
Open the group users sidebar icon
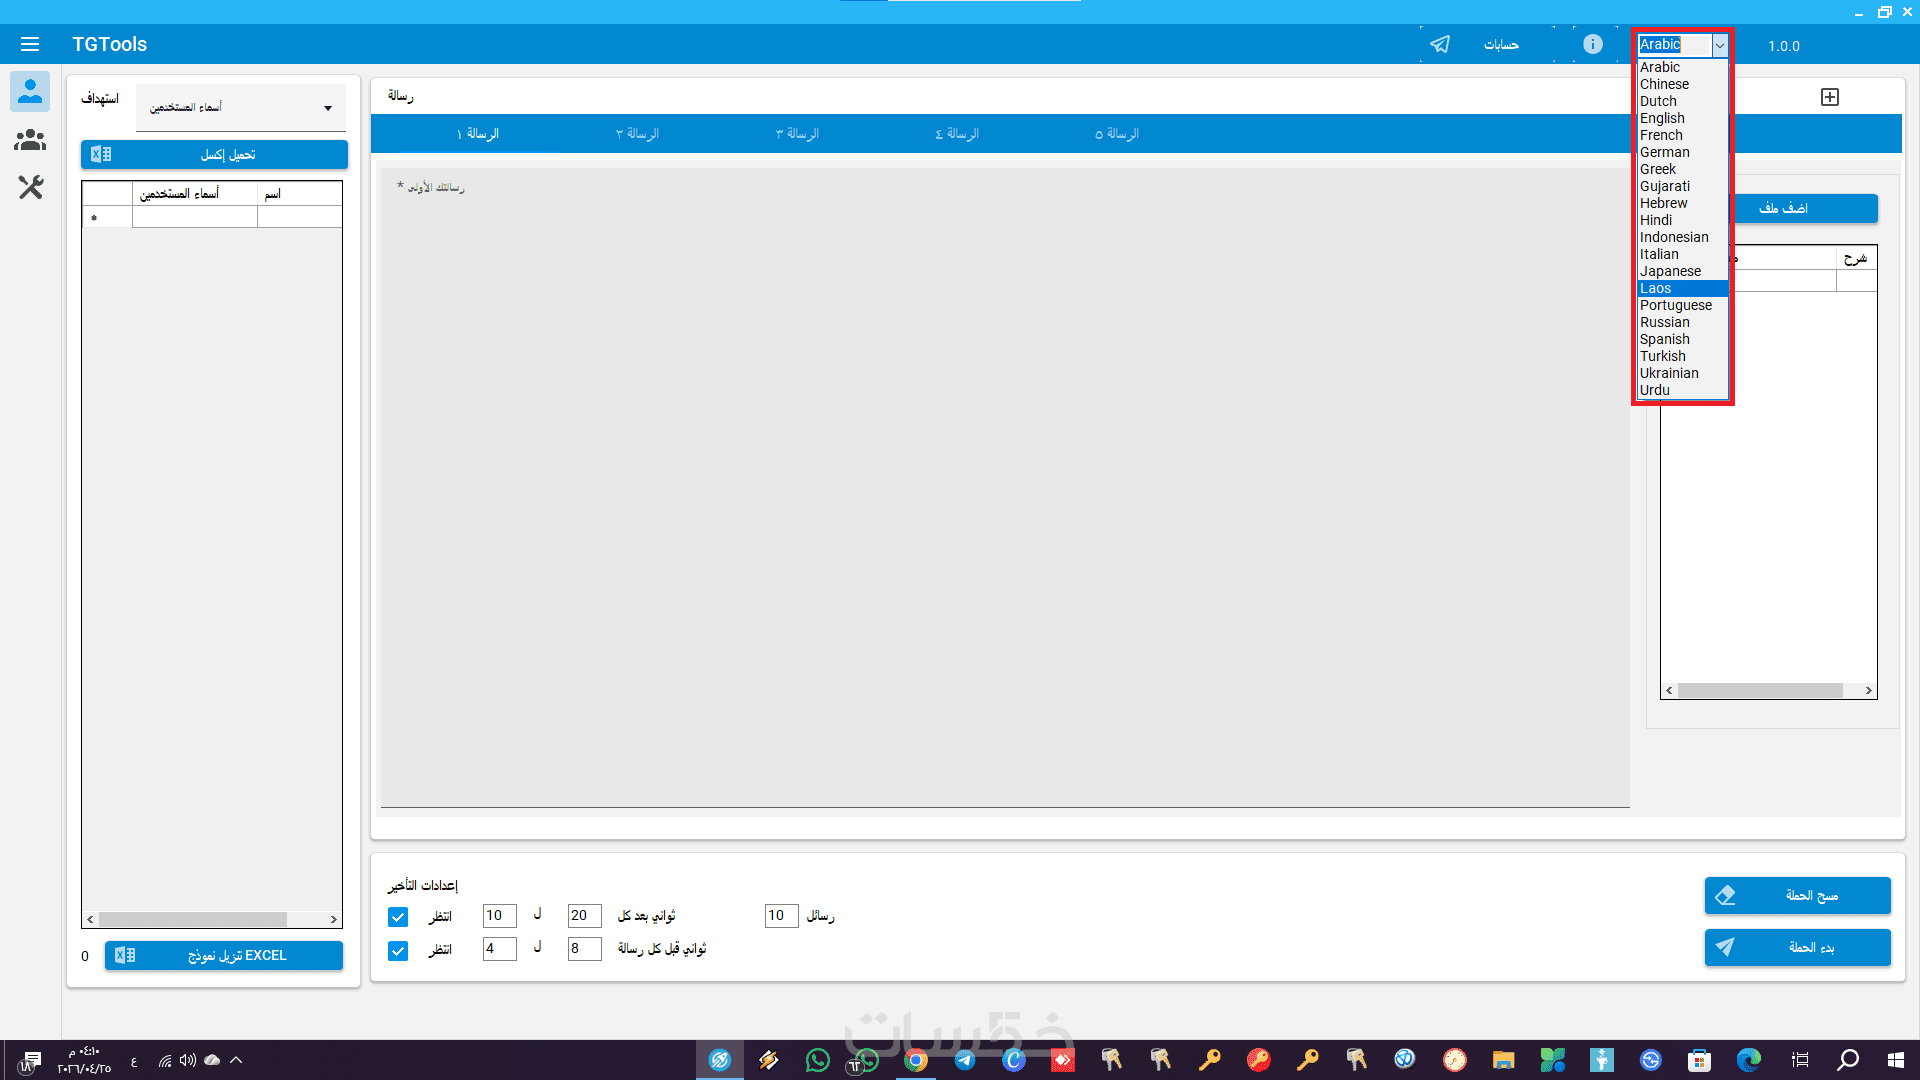coord(30,140)
